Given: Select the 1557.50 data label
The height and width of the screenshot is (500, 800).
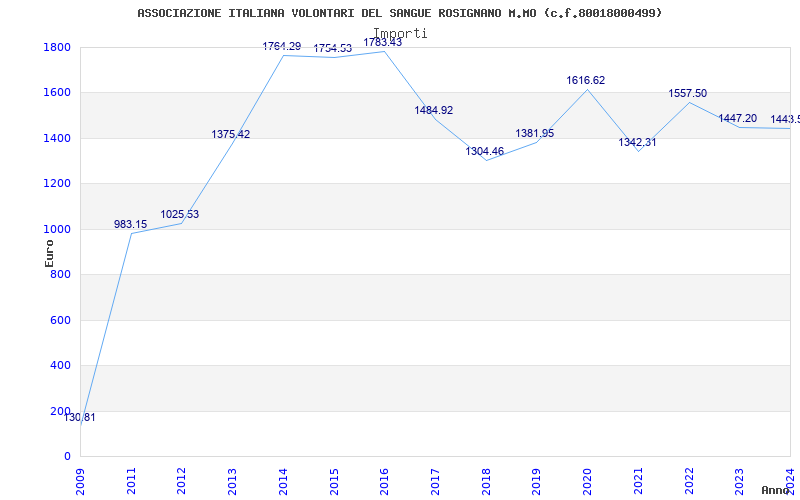Looking at the screenshot, I should pyautogui.click(x=688, y=93).
